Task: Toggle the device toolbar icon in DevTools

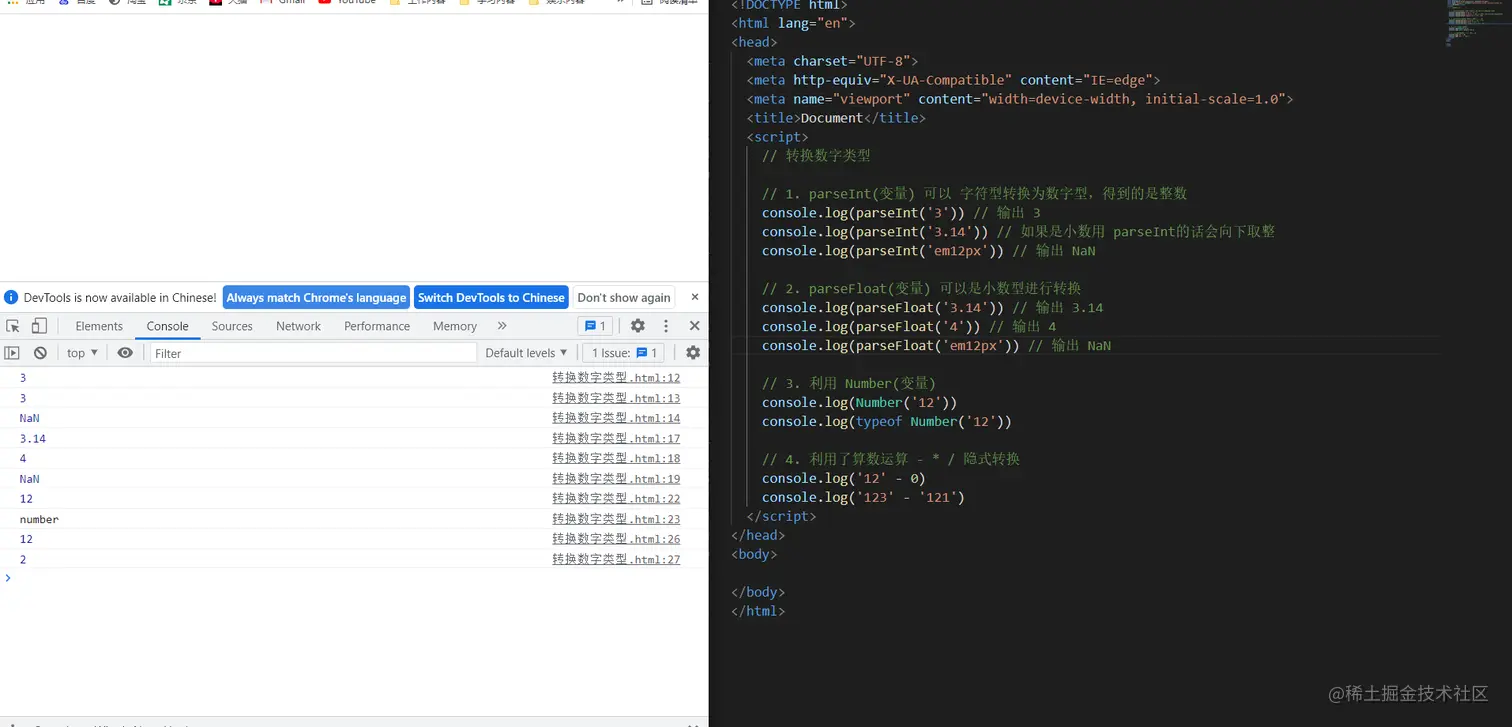Action: point(39,326)
